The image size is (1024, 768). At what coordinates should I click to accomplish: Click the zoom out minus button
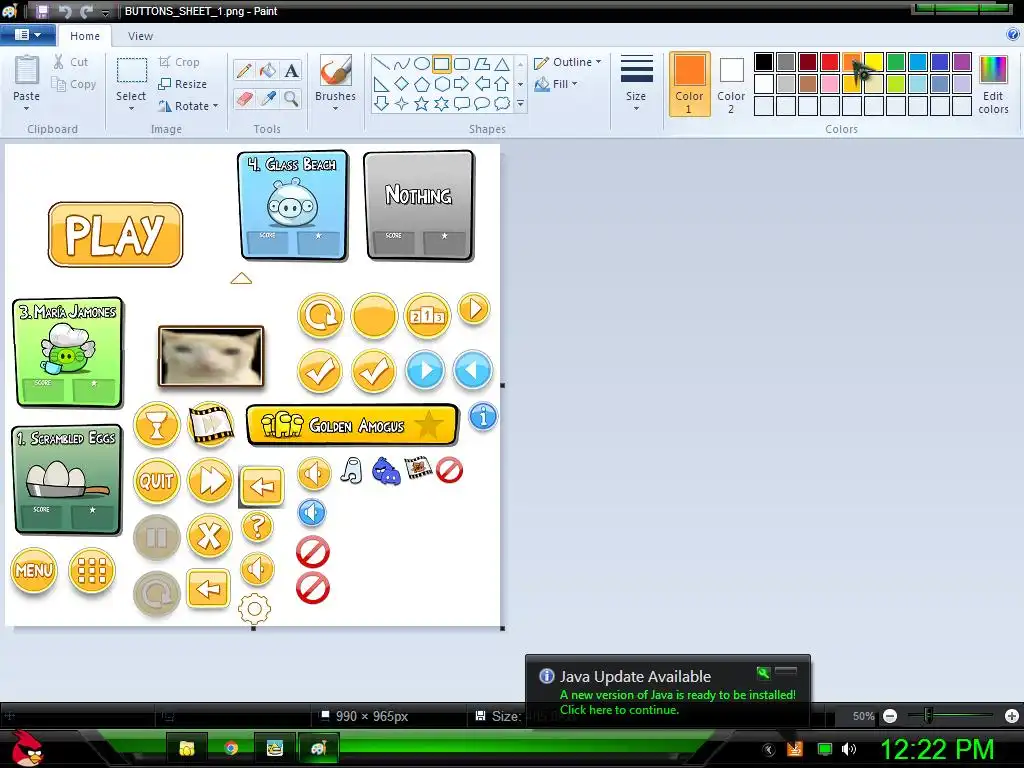point(889,716)
